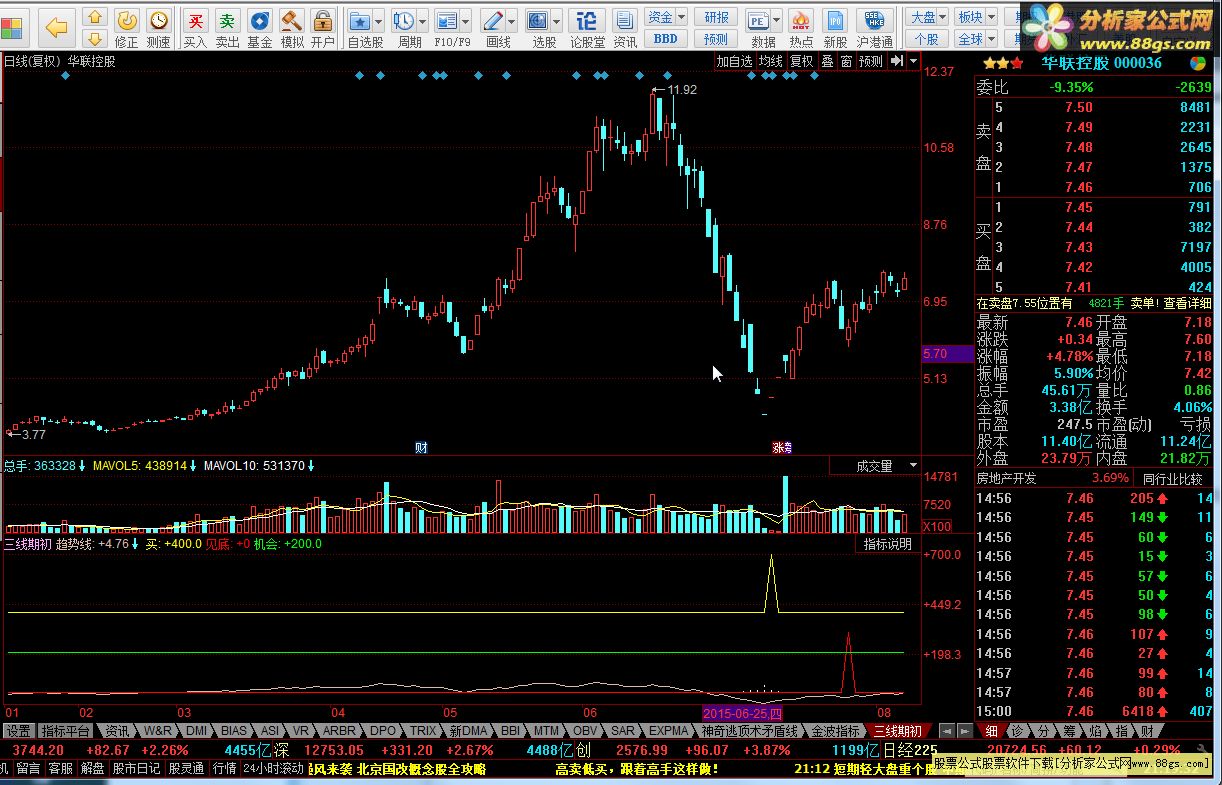Image resolution: width=1222 pixels, height=785 pixels.
Task: Click the 24小时滚动 news button
Action: point(273,768)
